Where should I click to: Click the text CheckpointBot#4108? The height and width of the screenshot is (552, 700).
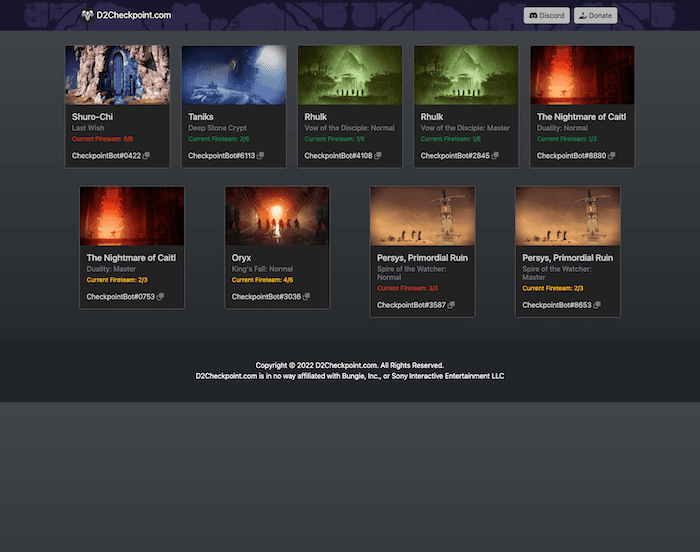coord(338,156)
